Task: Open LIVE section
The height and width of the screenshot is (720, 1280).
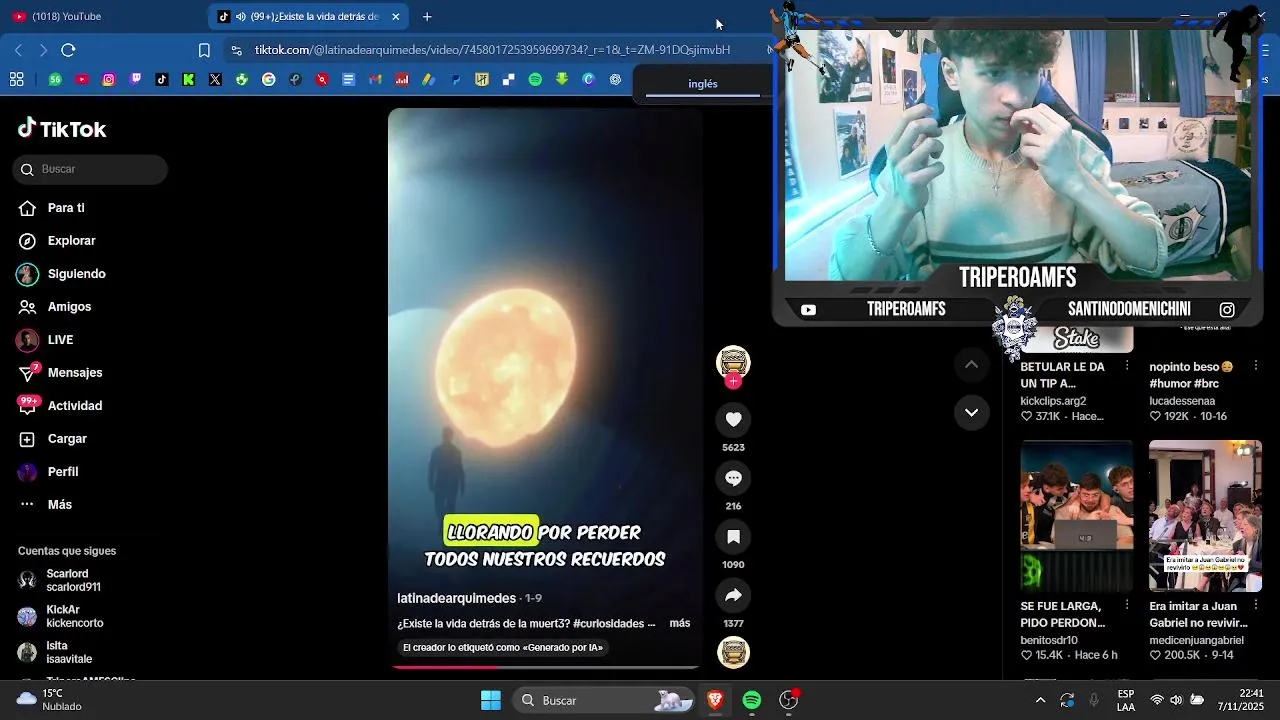Action: coord(60,340)
